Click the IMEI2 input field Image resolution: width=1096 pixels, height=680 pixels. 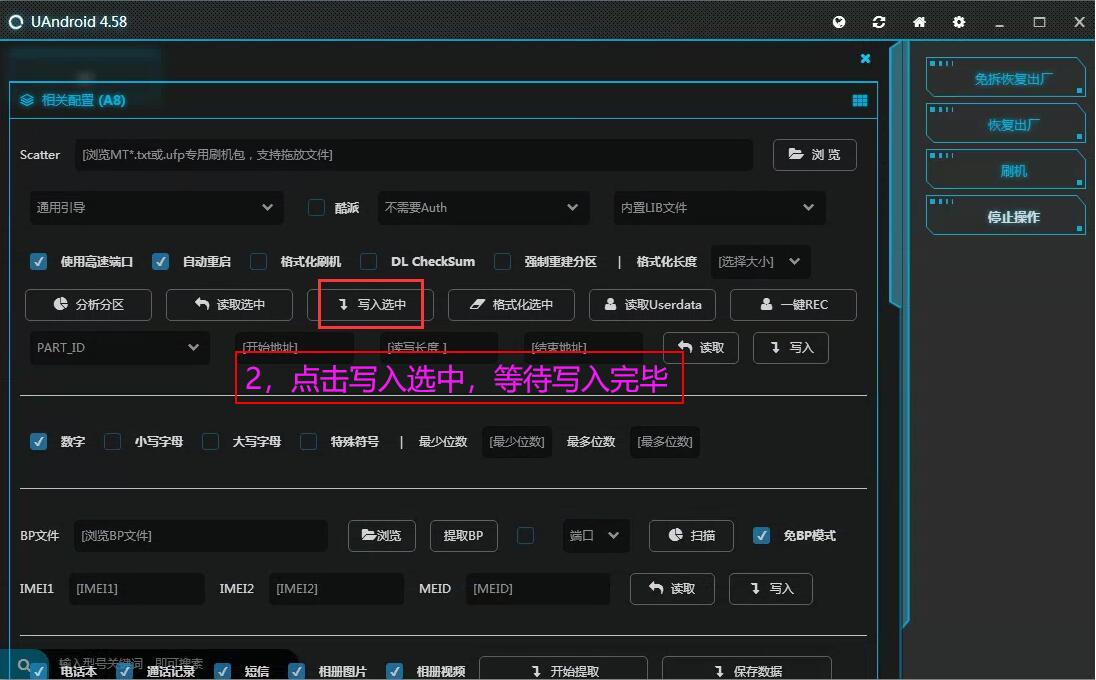pos(336,589)
